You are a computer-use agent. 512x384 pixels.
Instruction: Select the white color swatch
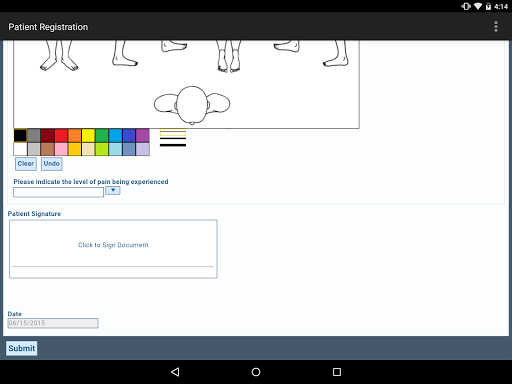pos(20,149)
